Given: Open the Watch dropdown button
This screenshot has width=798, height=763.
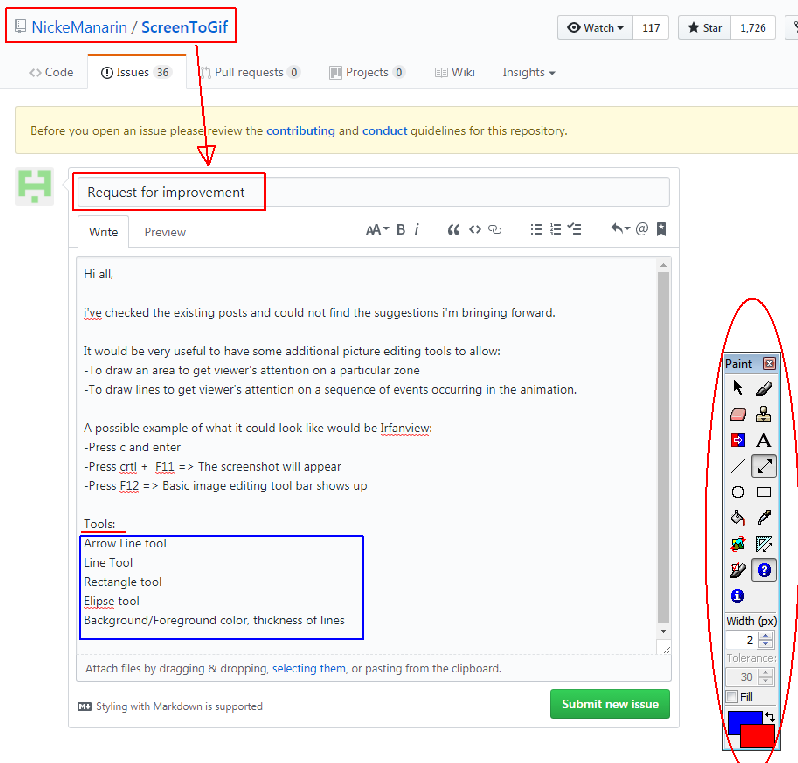Looking at the screenshot, I should 595,27.
